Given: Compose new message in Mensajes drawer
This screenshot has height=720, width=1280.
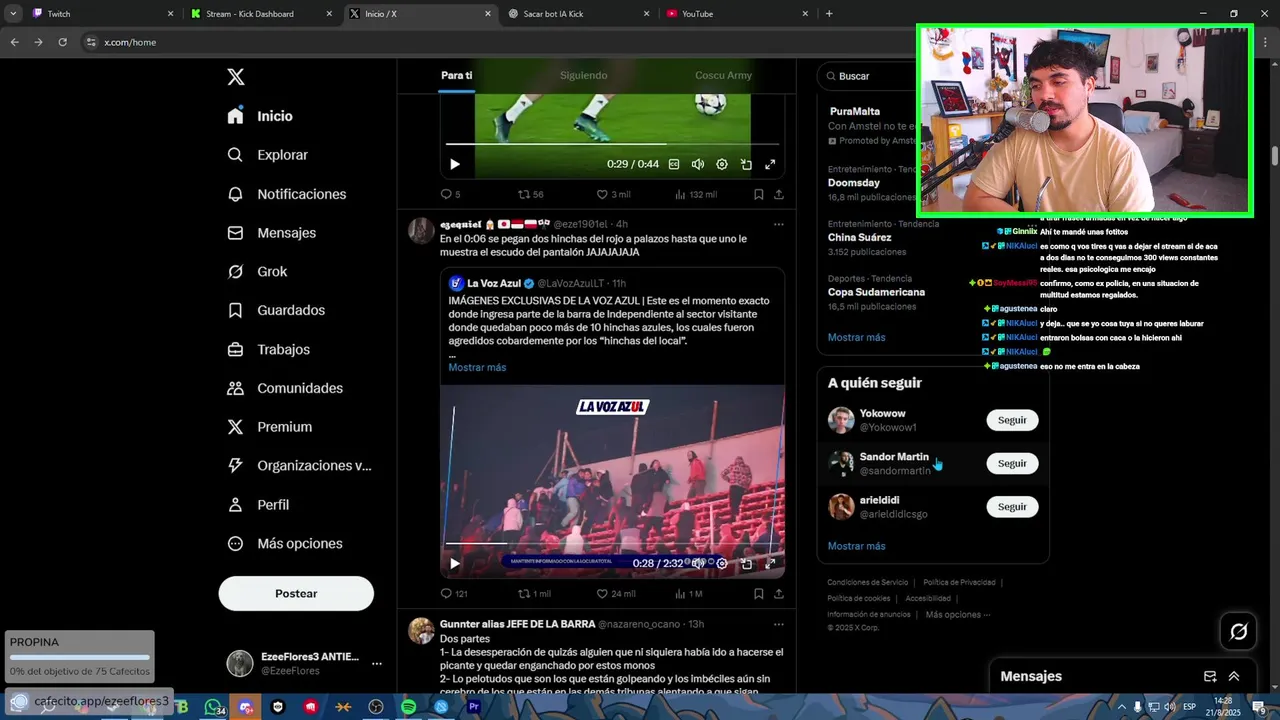Looking at the screenshot, I should [1210, 676].
